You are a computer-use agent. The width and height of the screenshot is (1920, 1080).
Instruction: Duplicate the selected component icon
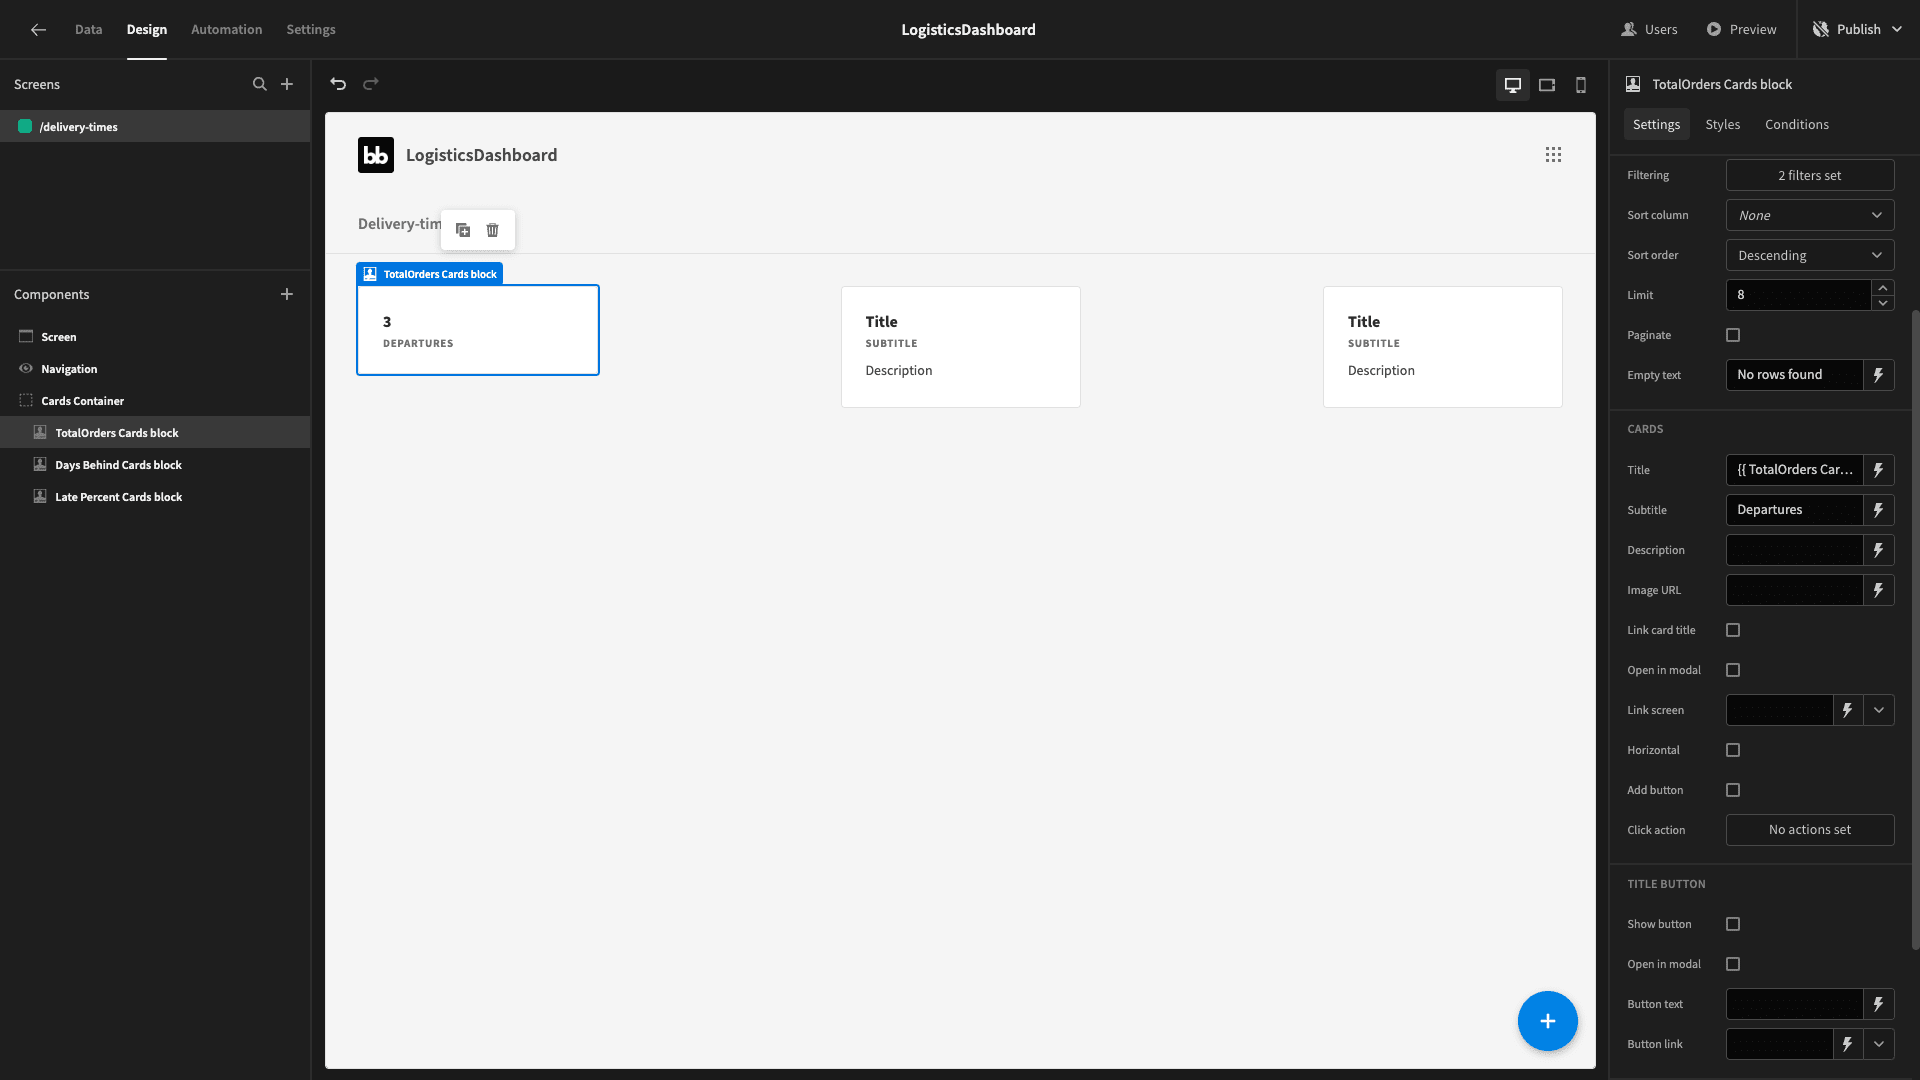click(x=463, y=230)
